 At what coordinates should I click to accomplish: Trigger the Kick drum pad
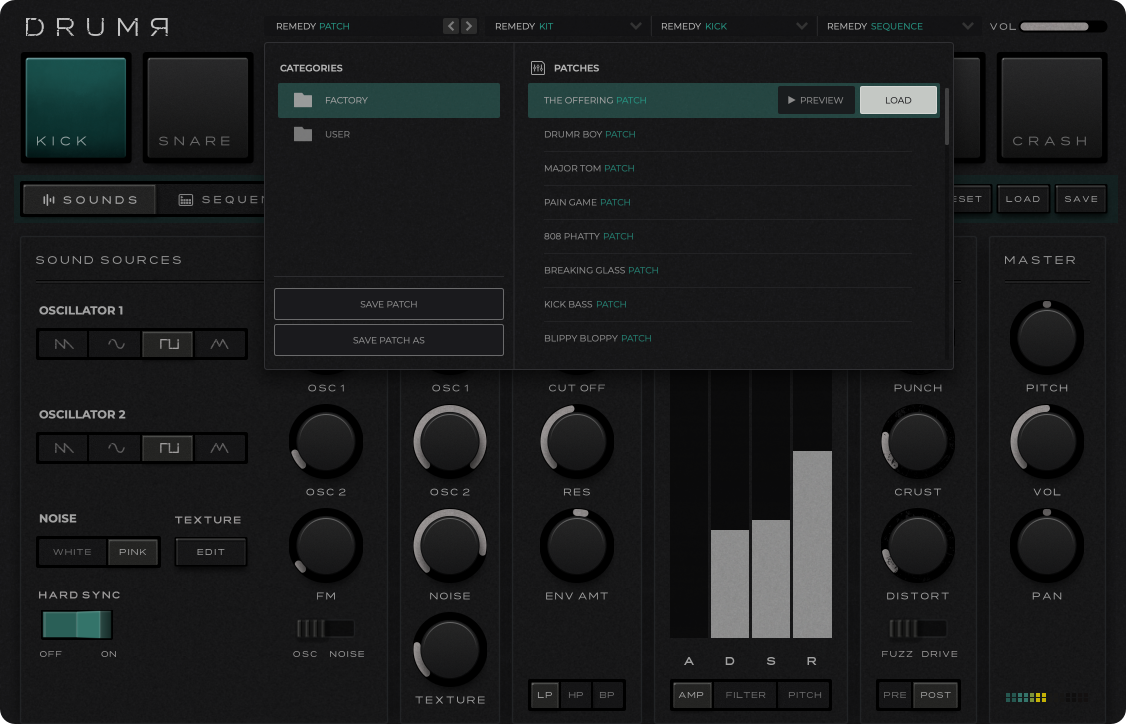76,107
